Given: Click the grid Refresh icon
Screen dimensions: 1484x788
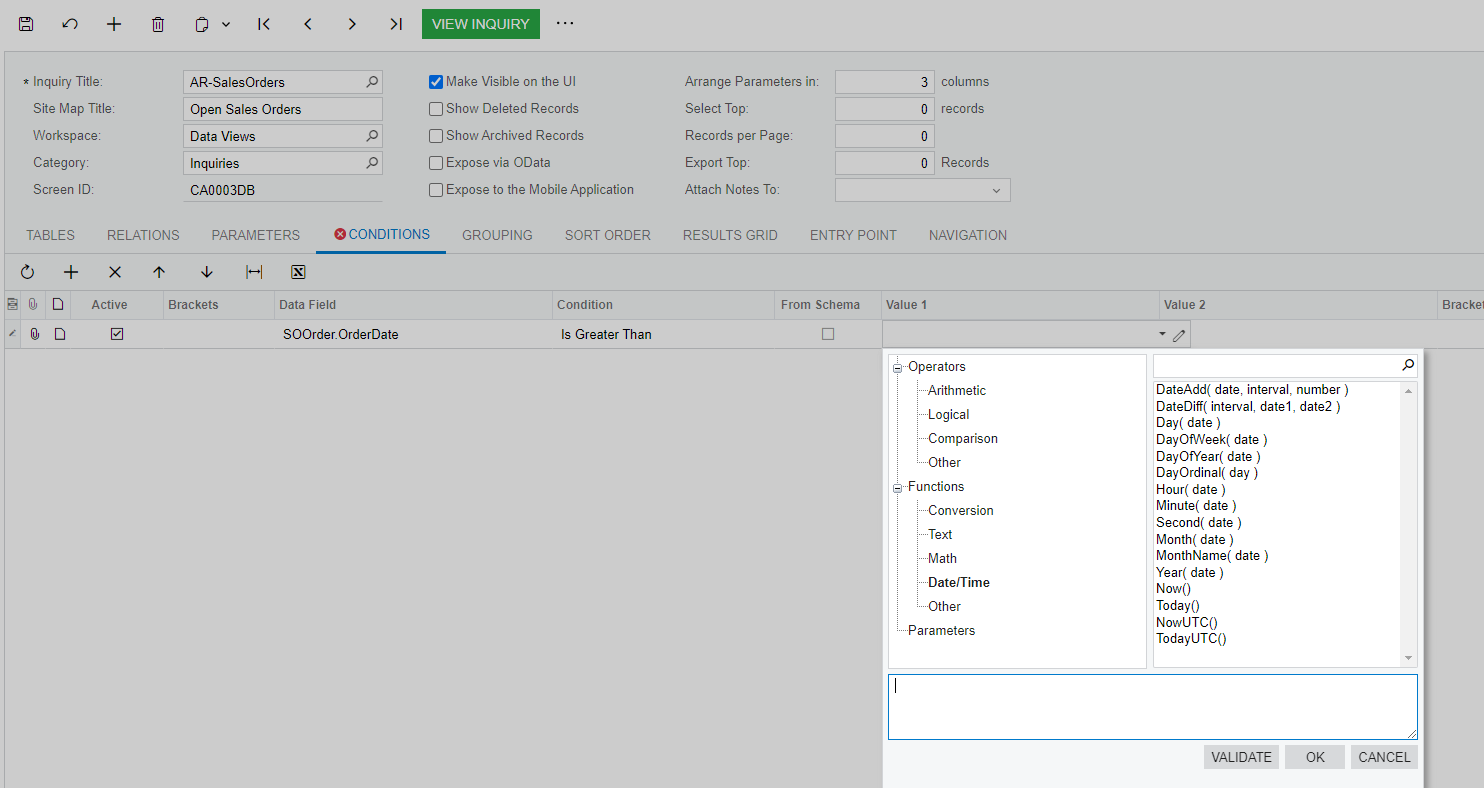Looking at the screenshot, I should [27, 272].
